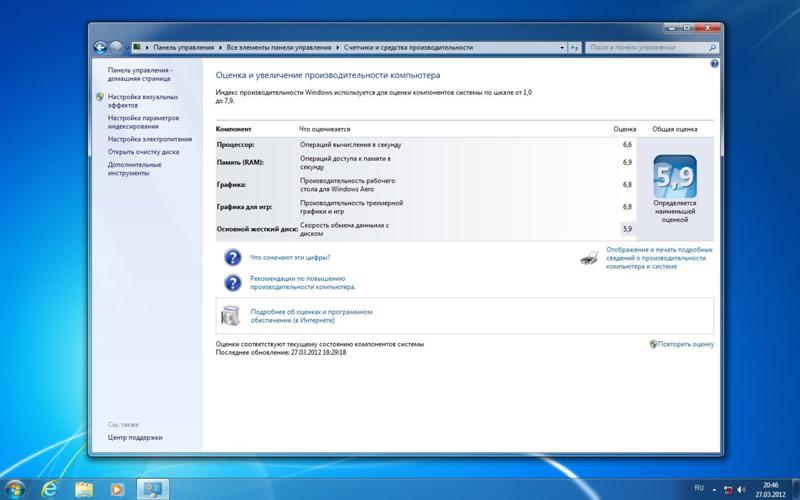Open the address bar history dropdown
Image resolution: width=800 pixels, height=500 pixels.
[562, 47]
